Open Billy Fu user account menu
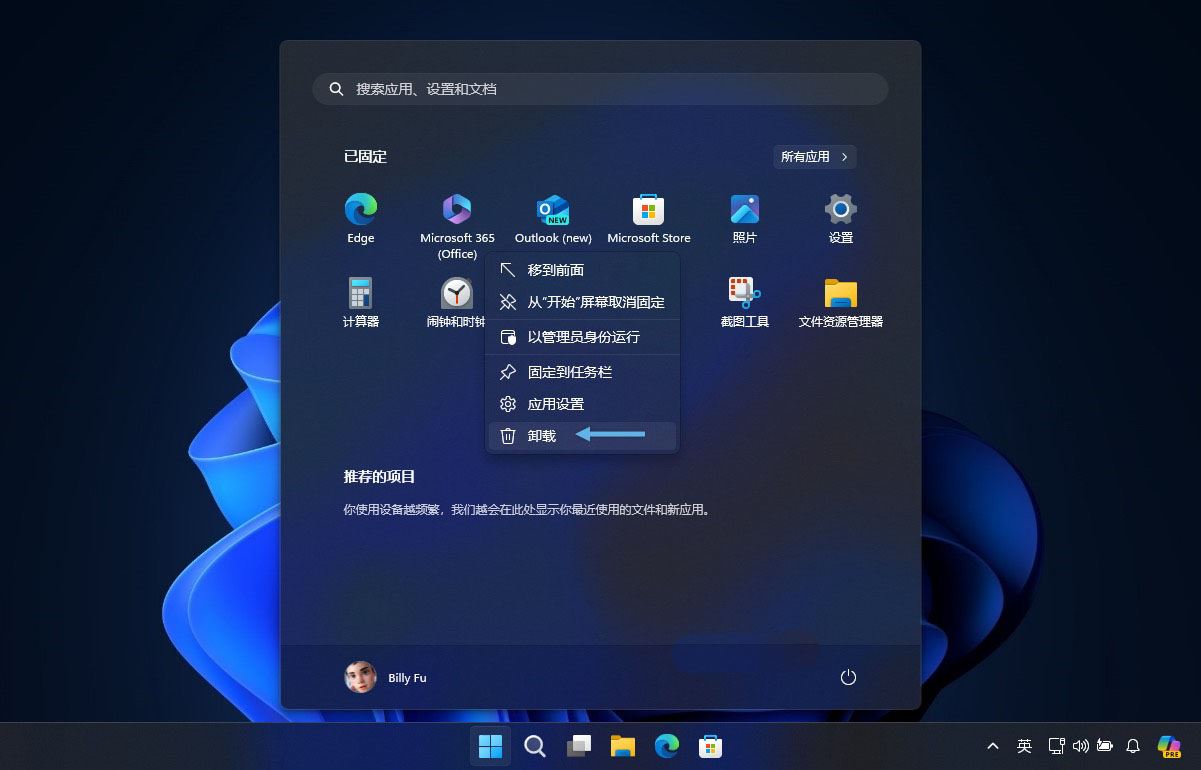 coord(386,677)
